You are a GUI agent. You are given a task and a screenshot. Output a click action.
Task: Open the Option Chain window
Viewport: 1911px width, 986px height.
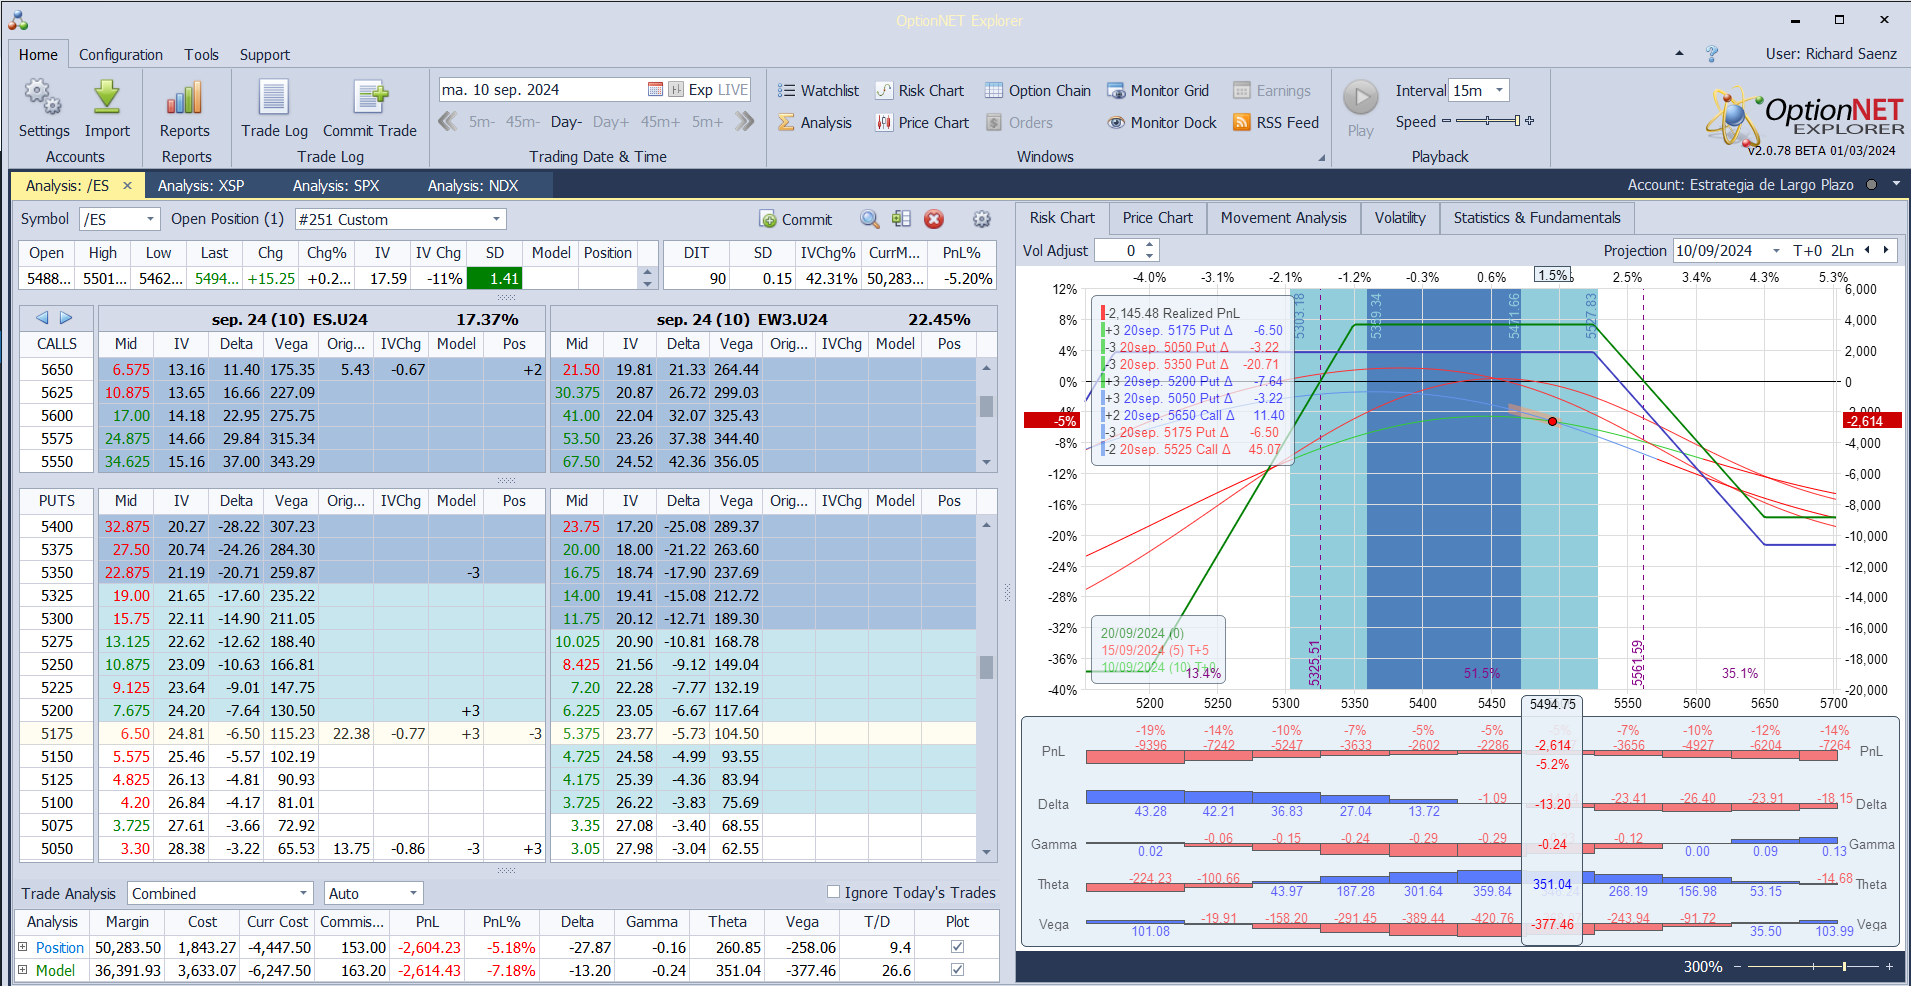click(x=1038, y=90)
